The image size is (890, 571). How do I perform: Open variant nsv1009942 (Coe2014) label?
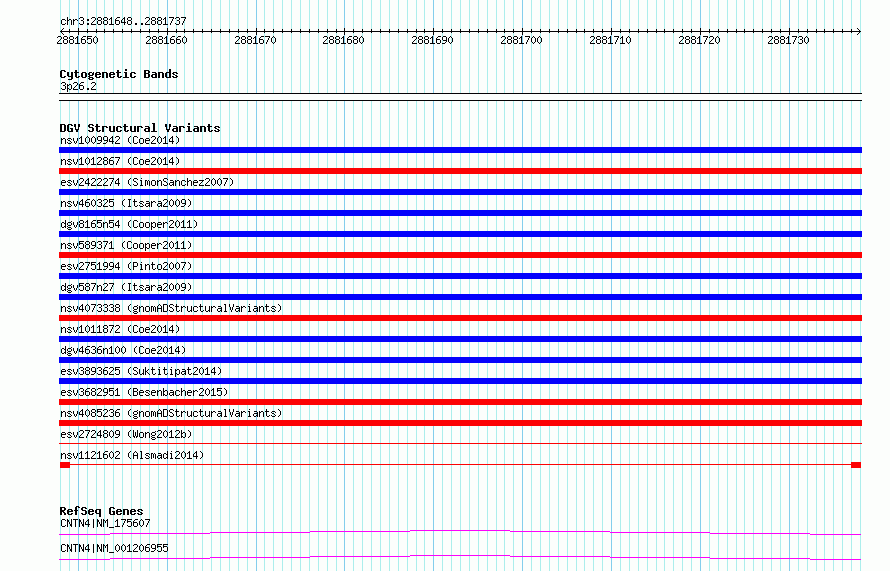click(120, 140)
